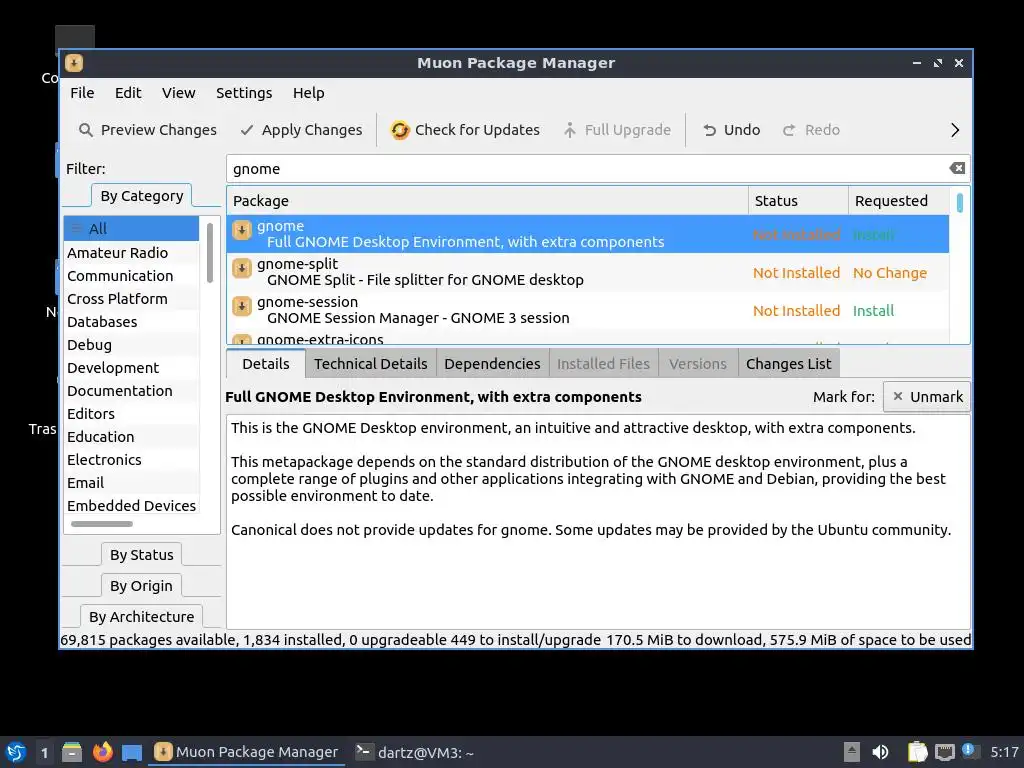
Task: Click the Muon app icon in title bar
Action: [x=74, y=63]
